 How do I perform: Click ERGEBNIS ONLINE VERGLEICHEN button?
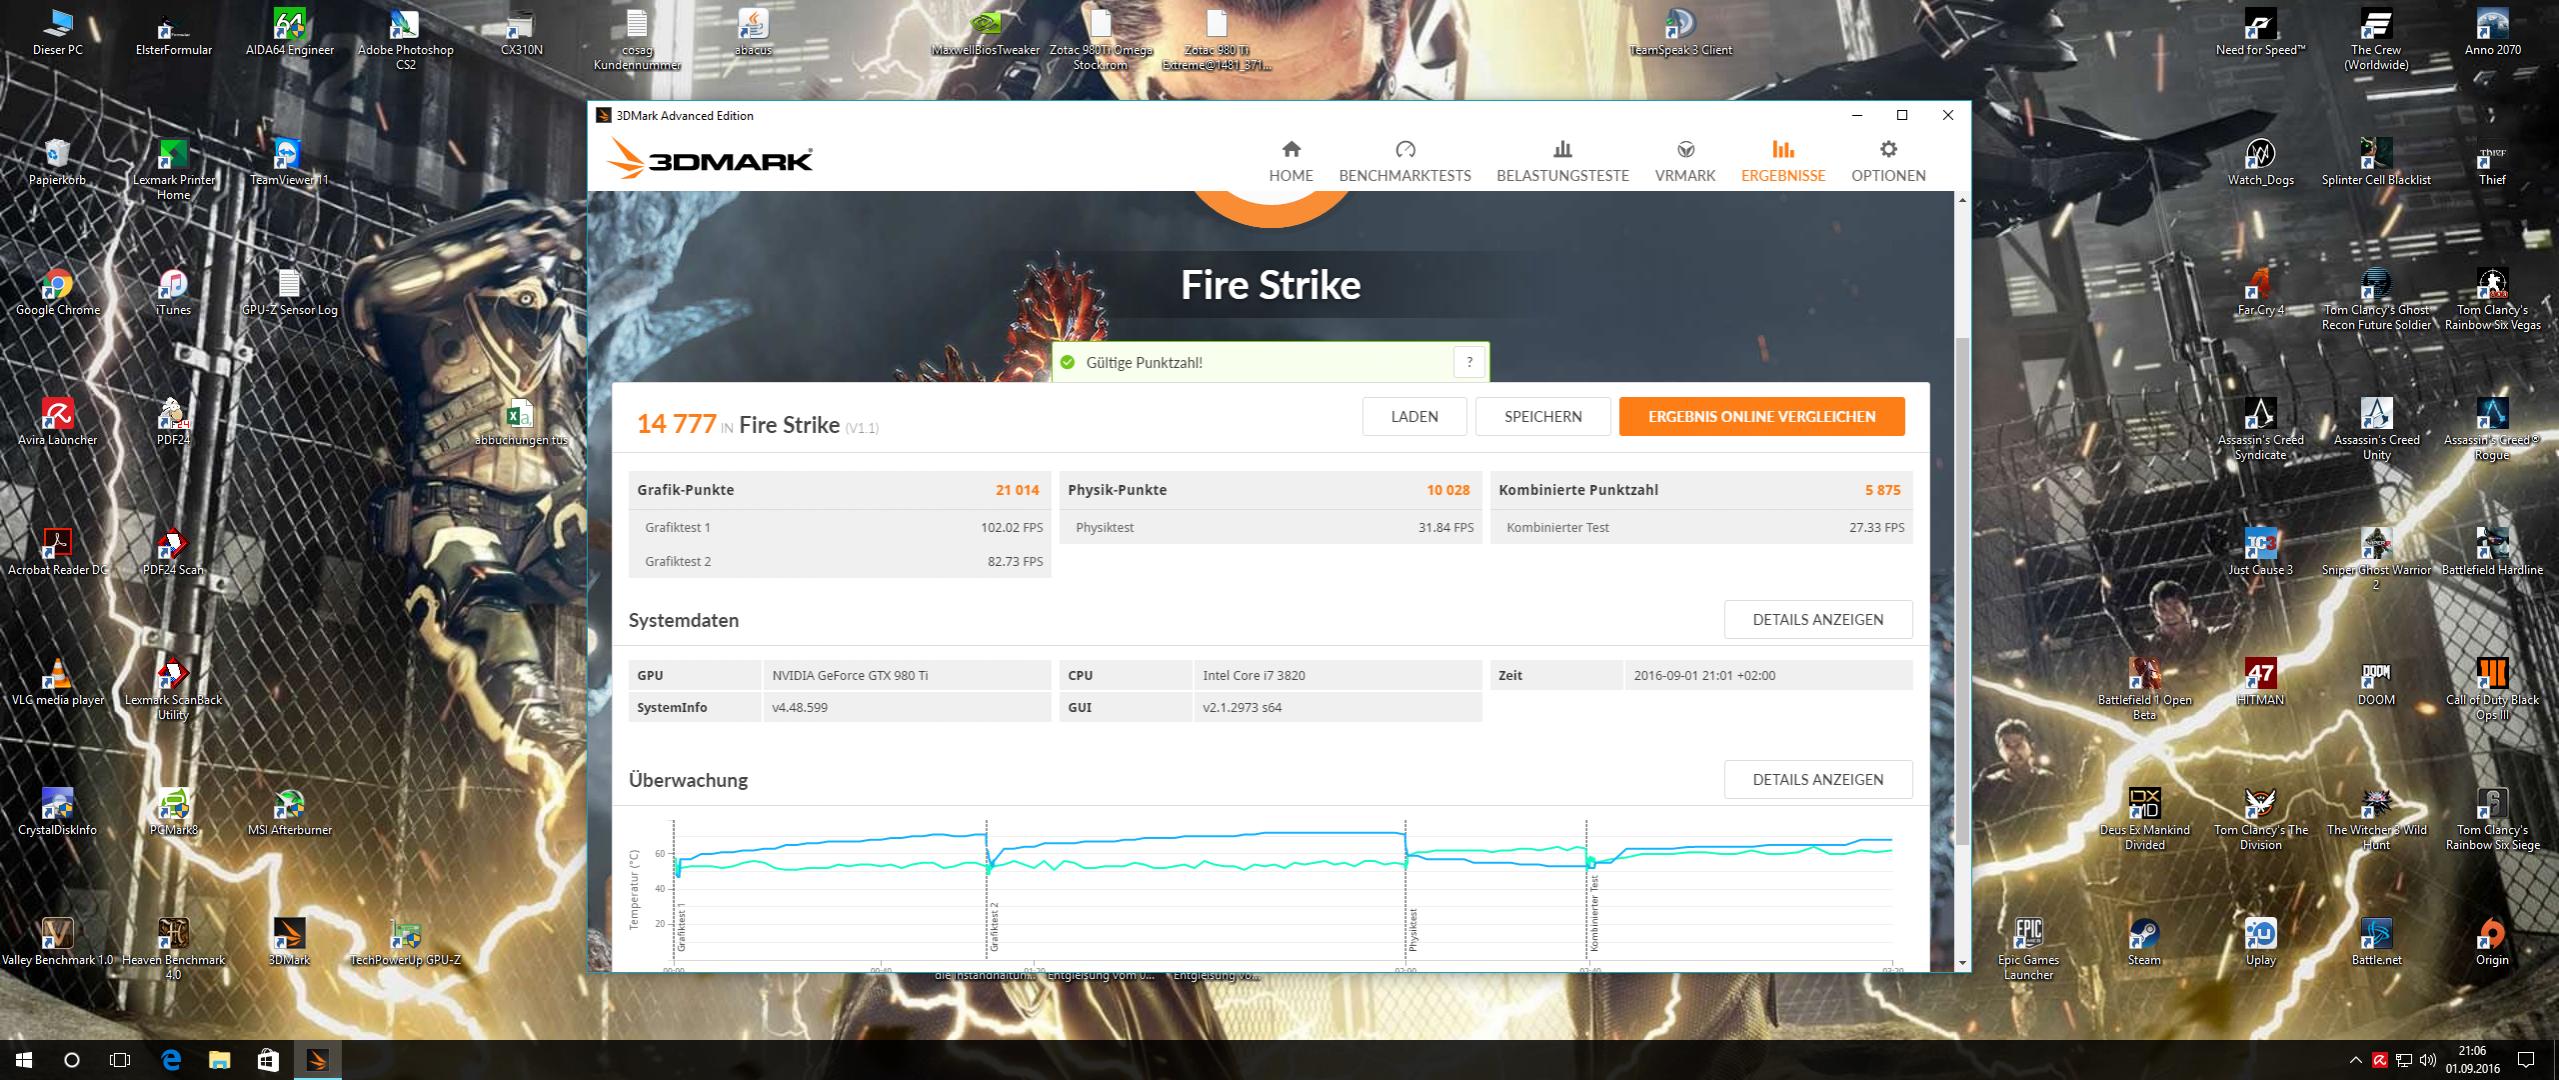click(1761, 417)
